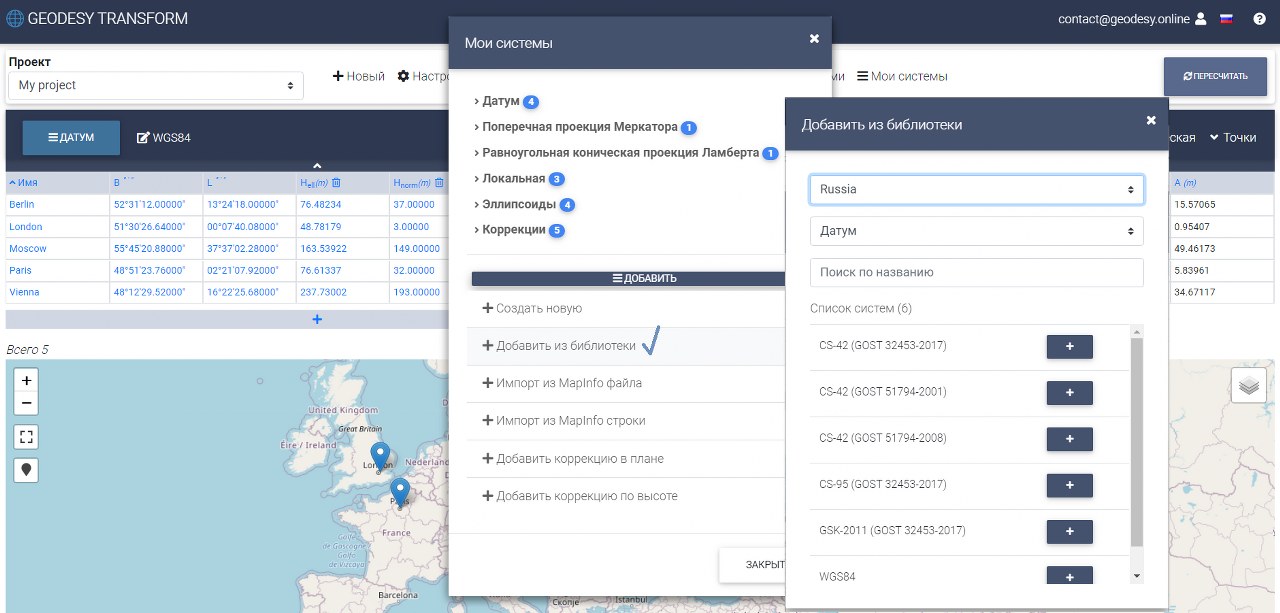
Task: Close the Добавить из библиотеки dialog
Action: 1151,120
